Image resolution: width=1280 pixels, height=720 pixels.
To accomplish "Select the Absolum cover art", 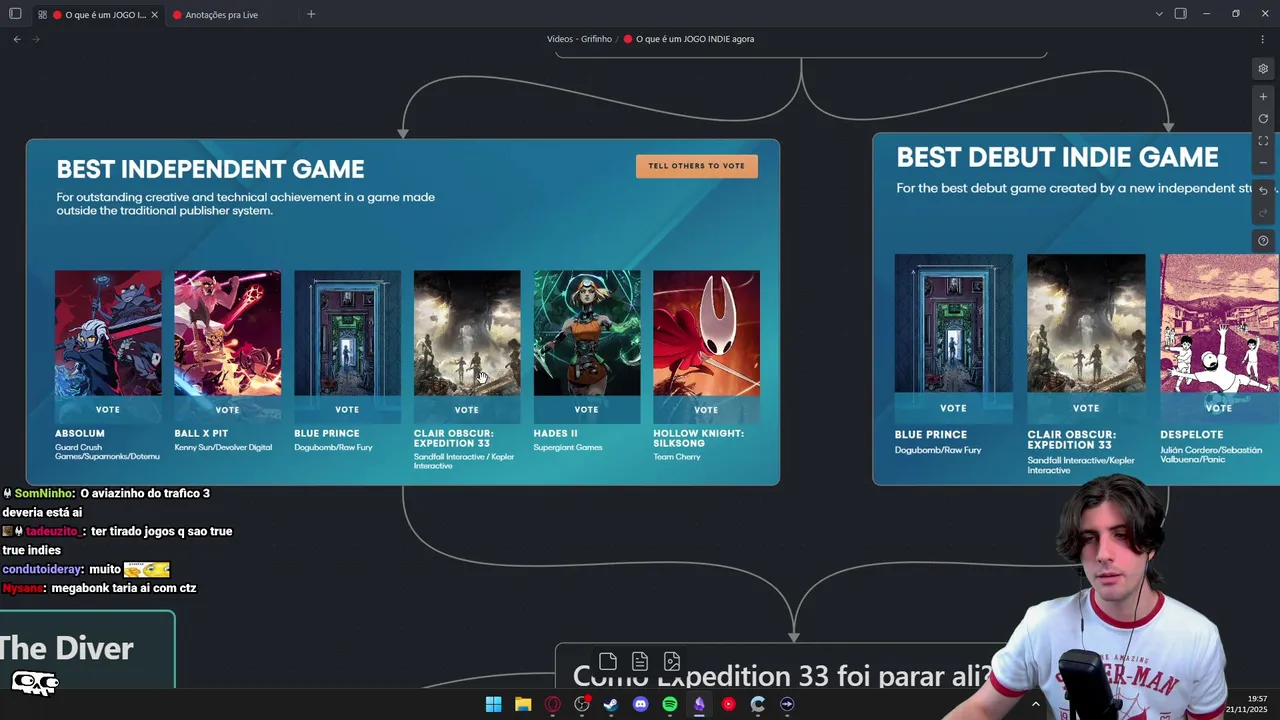I will point(108,334).
